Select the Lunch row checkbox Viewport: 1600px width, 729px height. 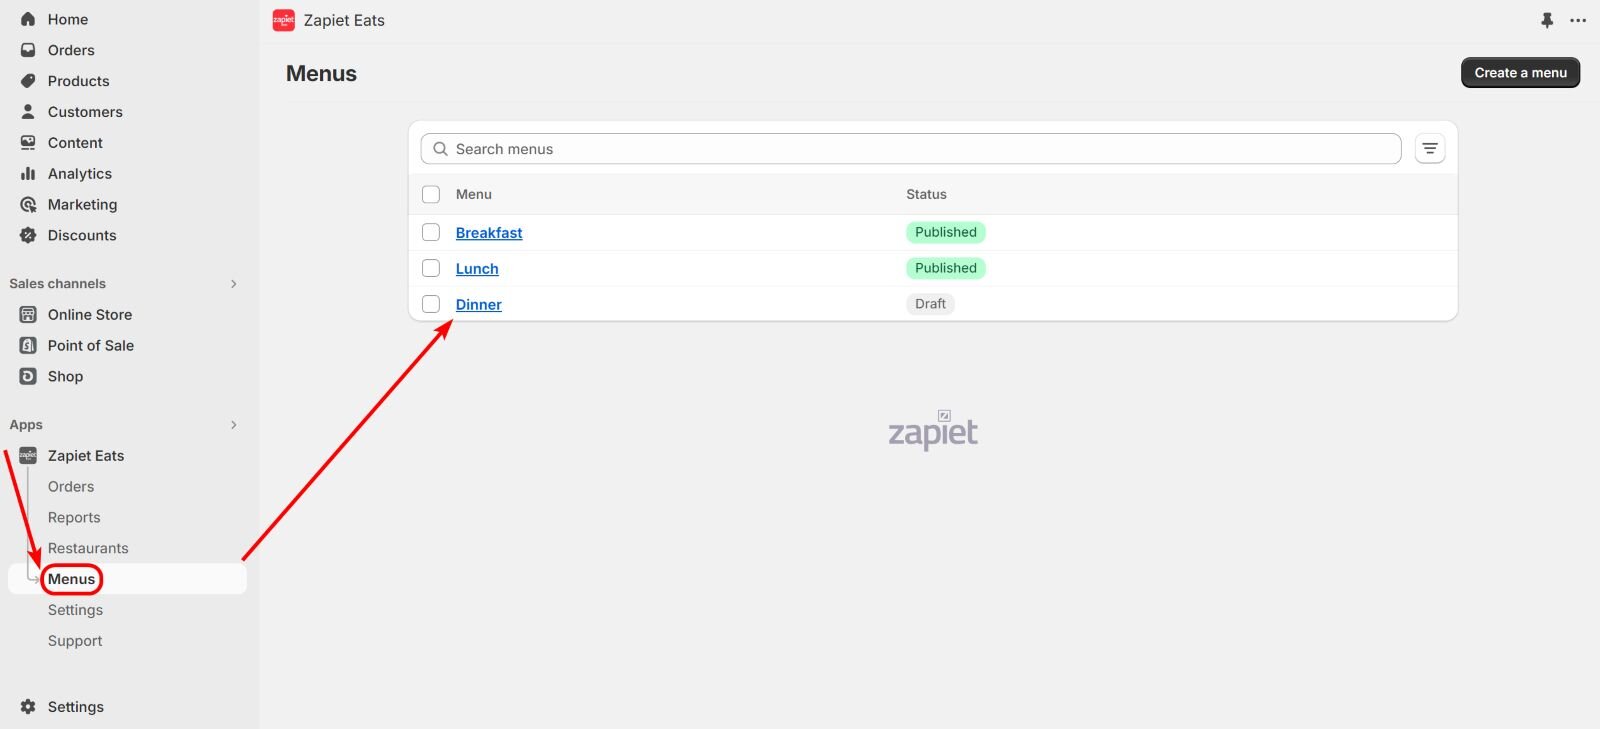click(x=431, y=268)
